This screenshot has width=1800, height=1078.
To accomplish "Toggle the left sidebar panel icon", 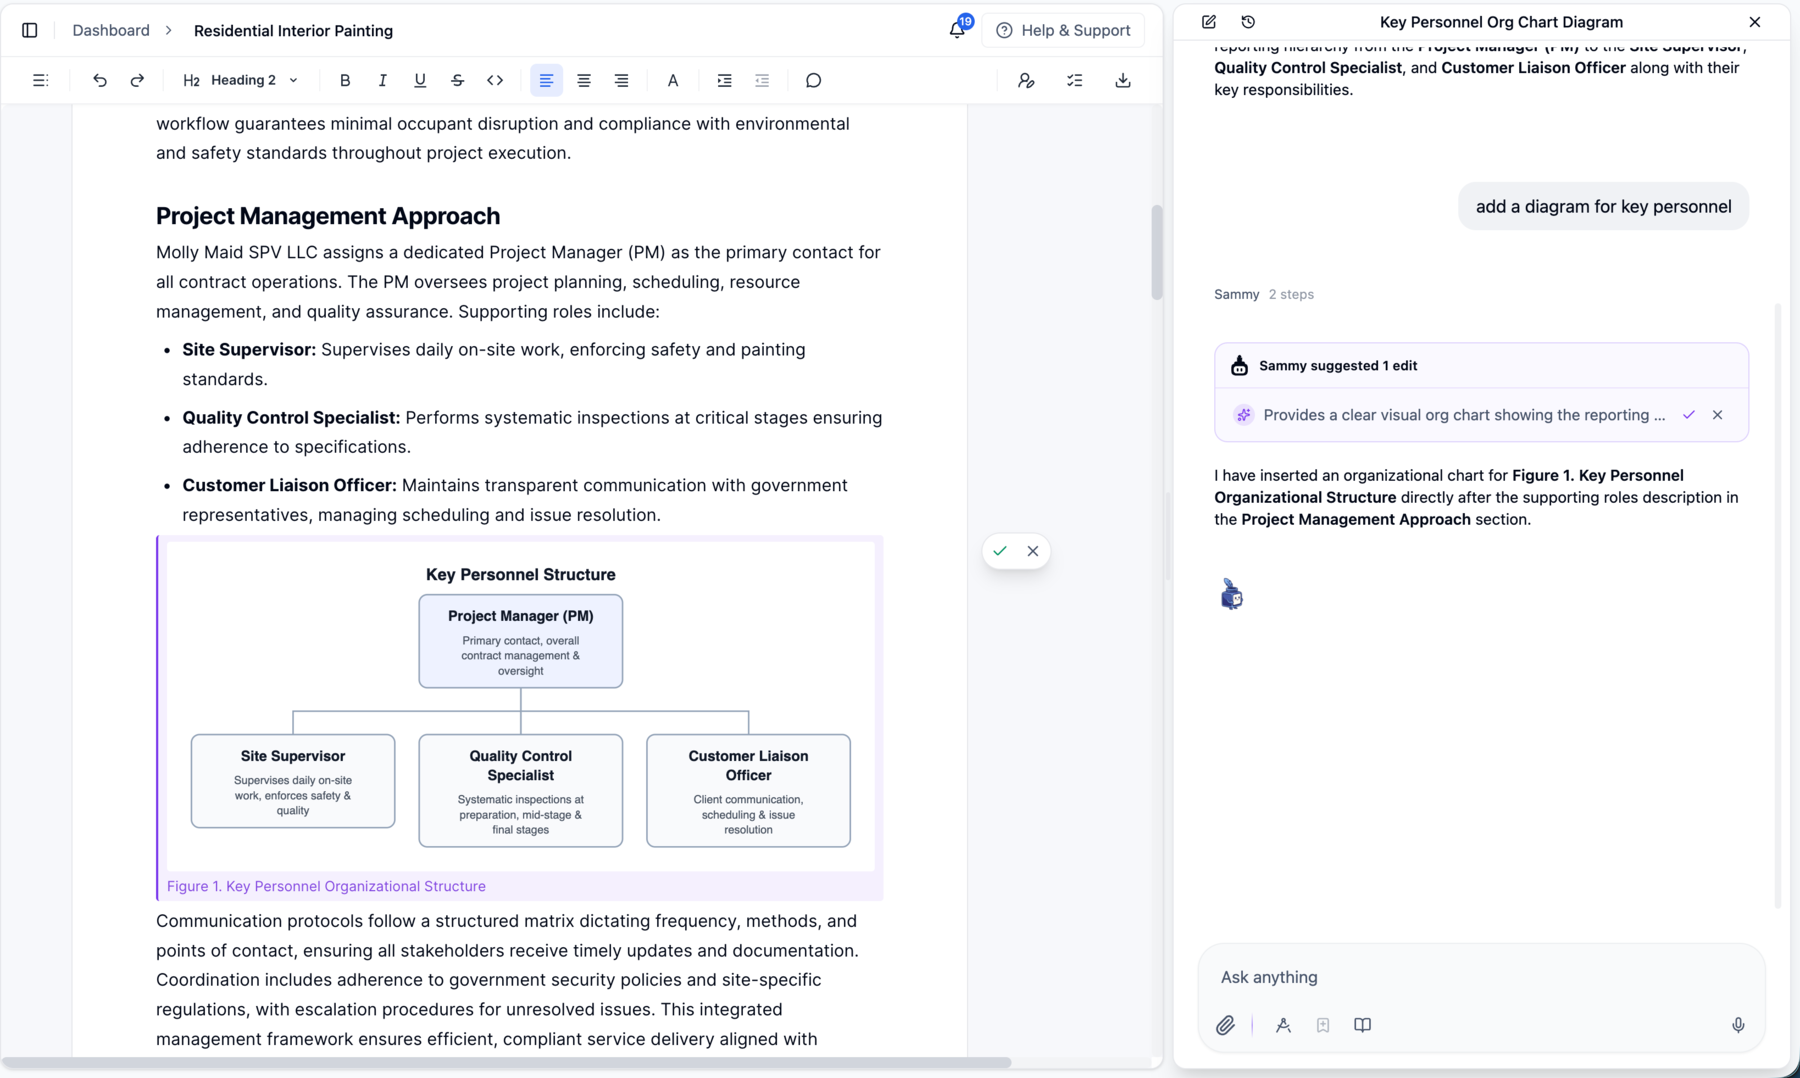I will pyautogui.click(x=30, y=30).
